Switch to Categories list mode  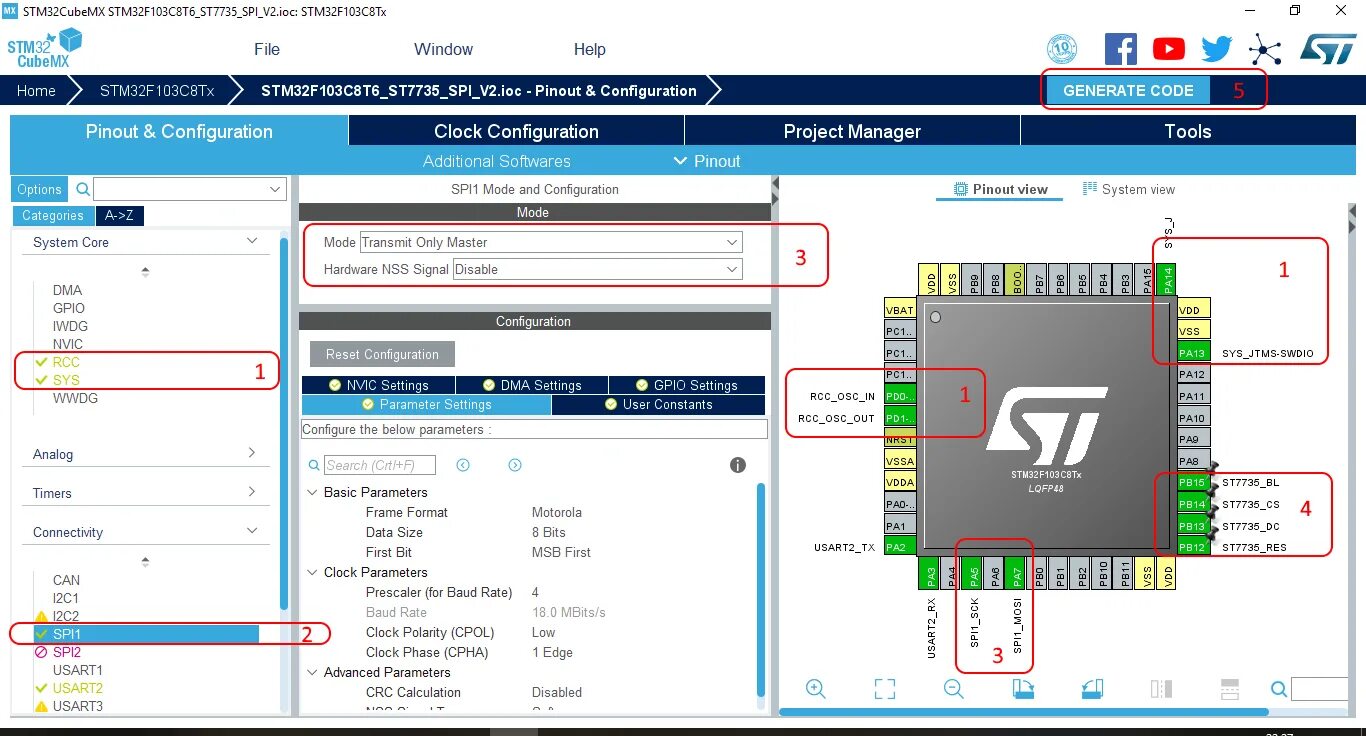click(53, 215)
